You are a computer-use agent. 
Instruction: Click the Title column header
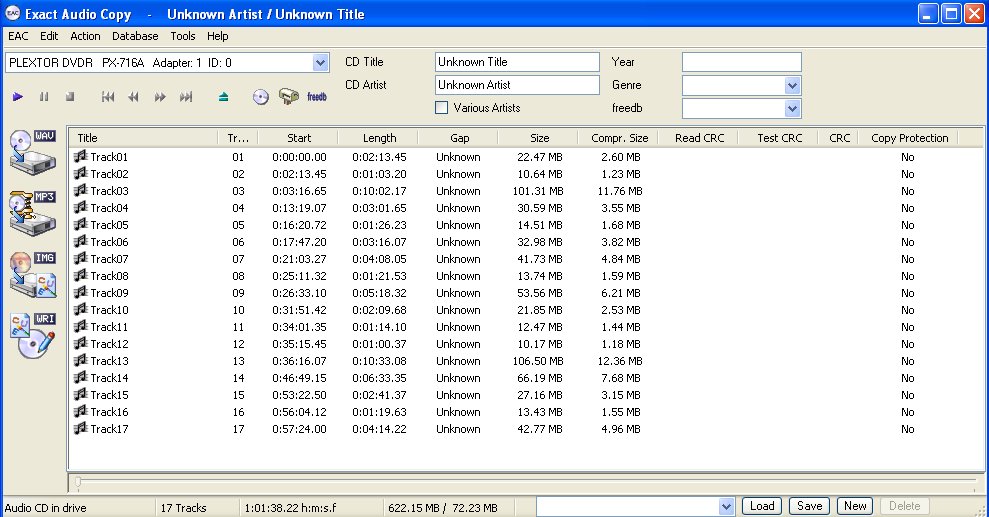click(x=144, y=138)
